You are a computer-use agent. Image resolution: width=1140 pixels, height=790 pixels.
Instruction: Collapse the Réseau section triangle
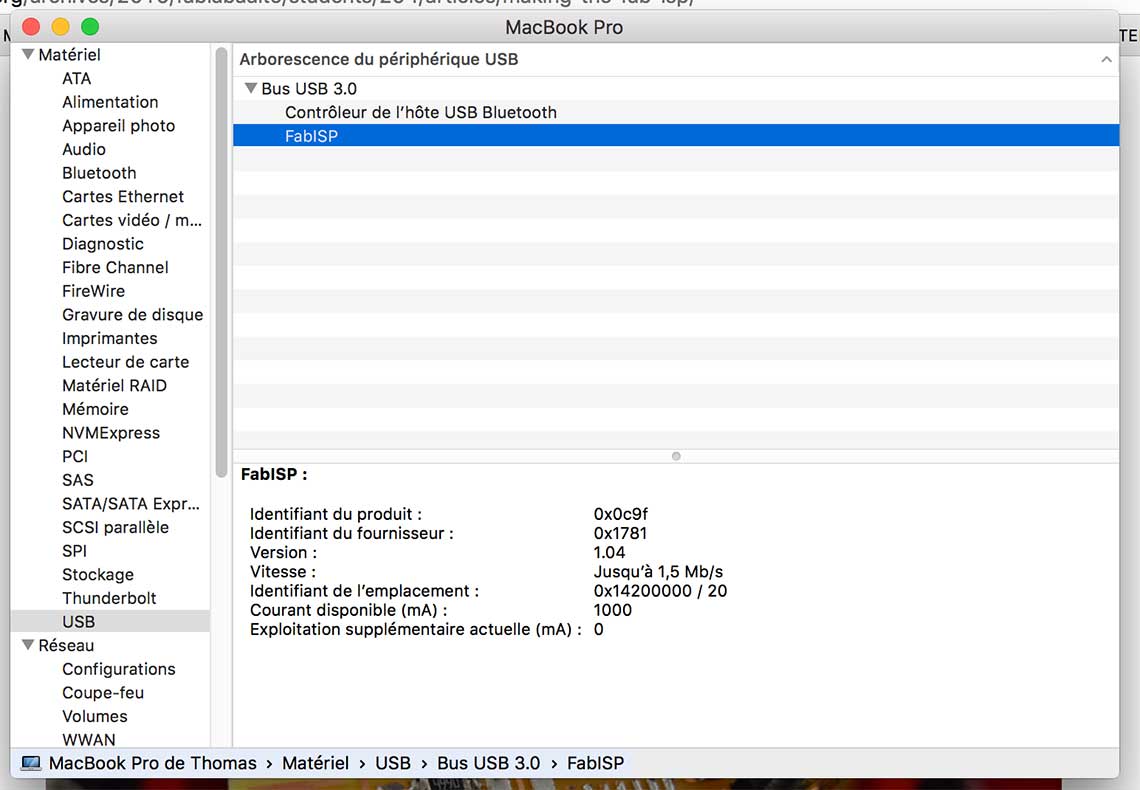point(28,645)
